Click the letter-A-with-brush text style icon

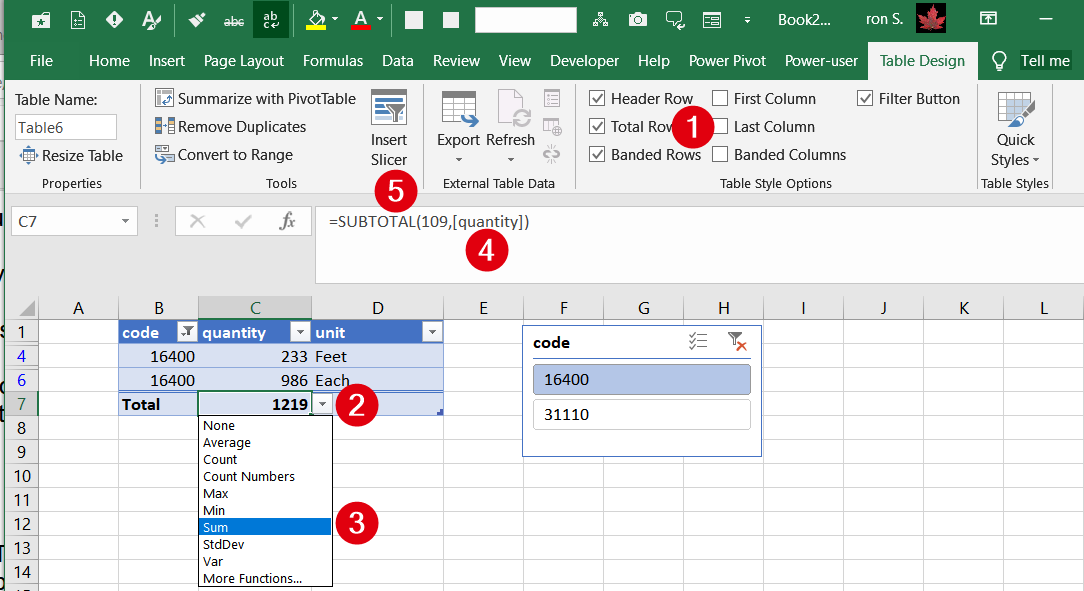coord(151,20)
